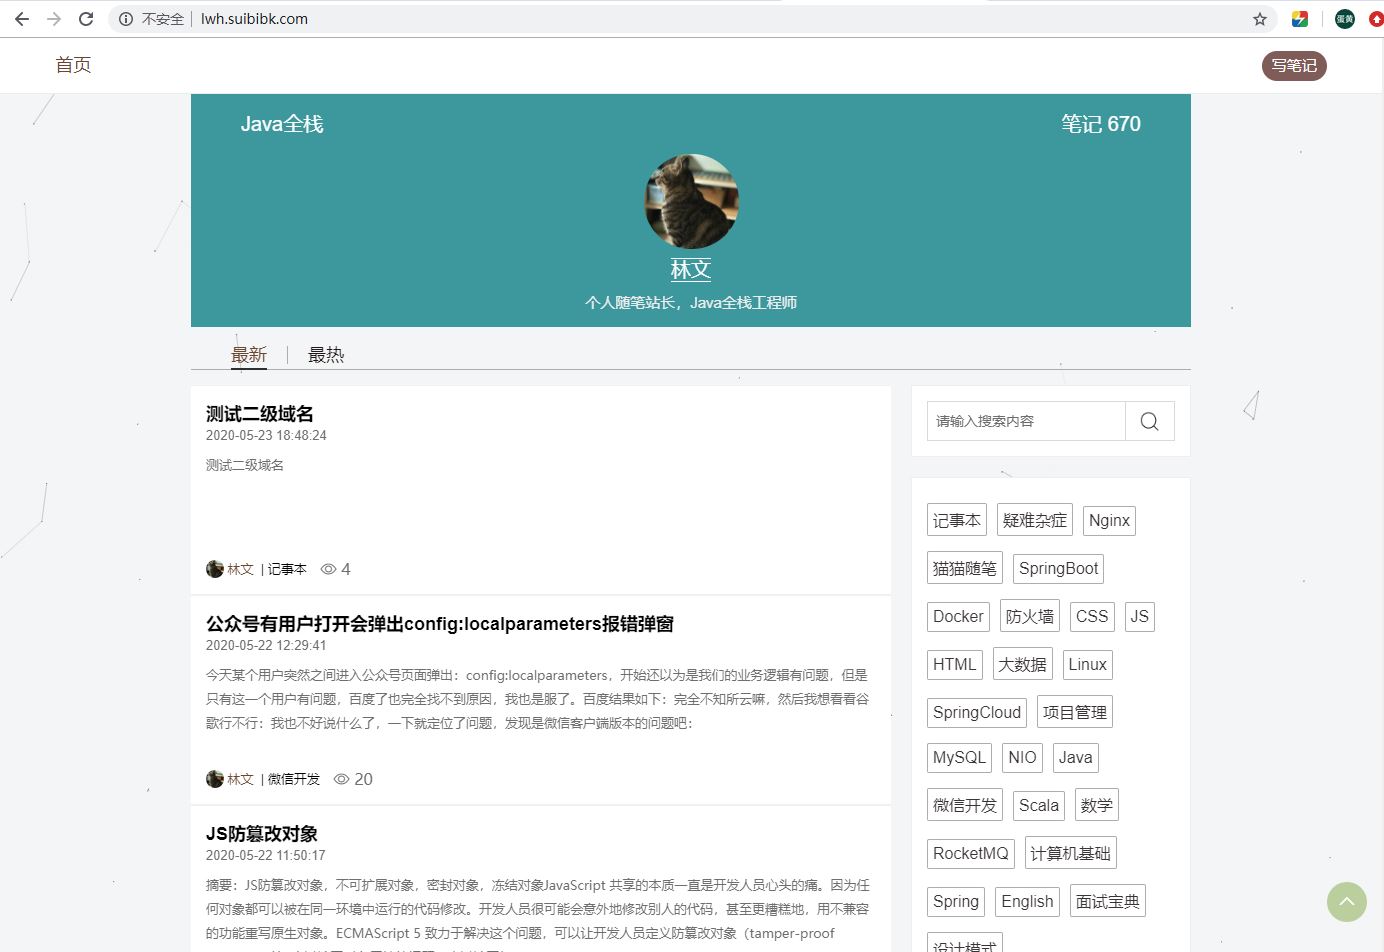Click the red update icon in browser toolbar
The image size is (1384, 952).
(x=1376, y=19)
